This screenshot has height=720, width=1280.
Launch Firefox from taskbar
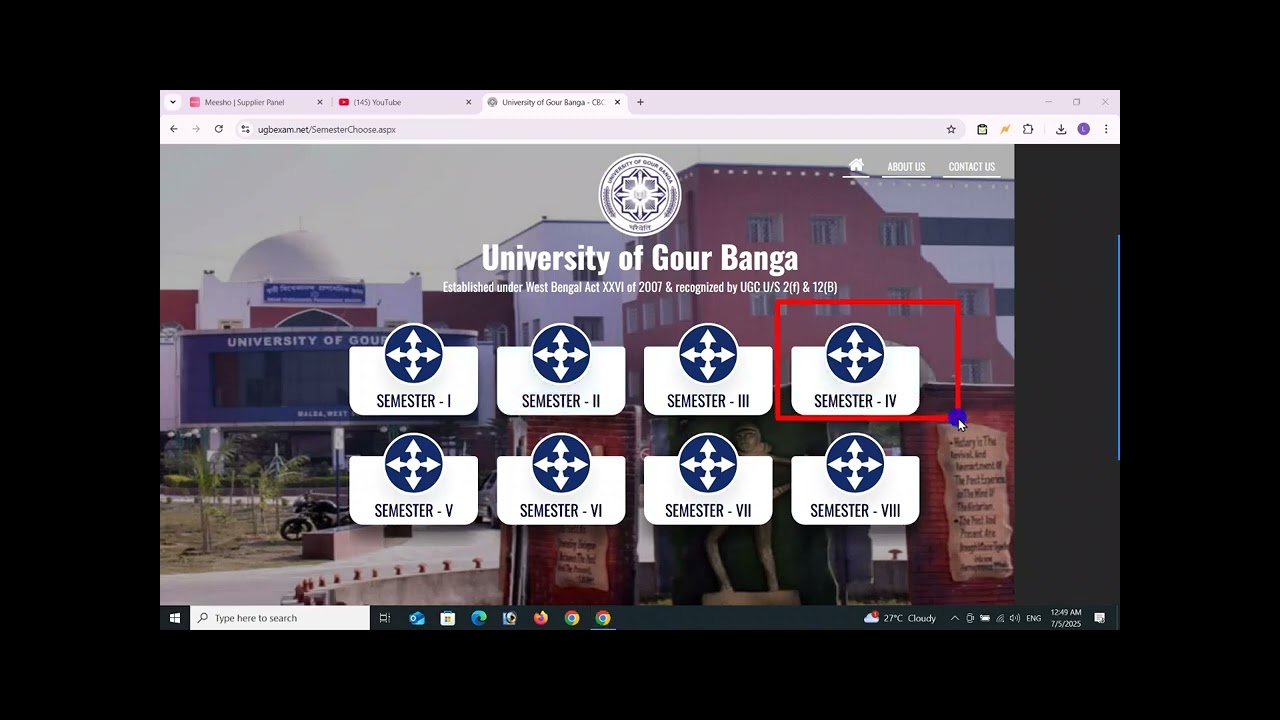[x=541, y=618]
